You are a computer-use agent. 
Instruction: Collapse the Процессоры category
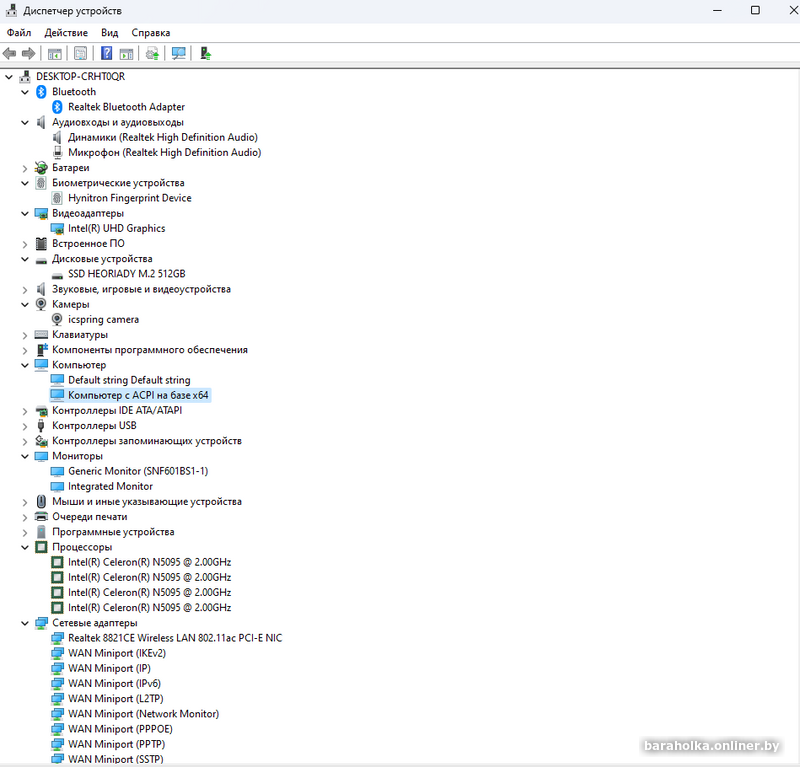[24, 547]
